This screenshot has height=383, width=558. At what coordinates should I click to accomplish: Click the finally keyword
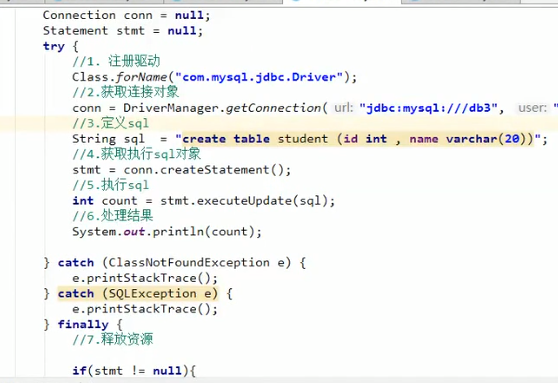click(83, 325)
